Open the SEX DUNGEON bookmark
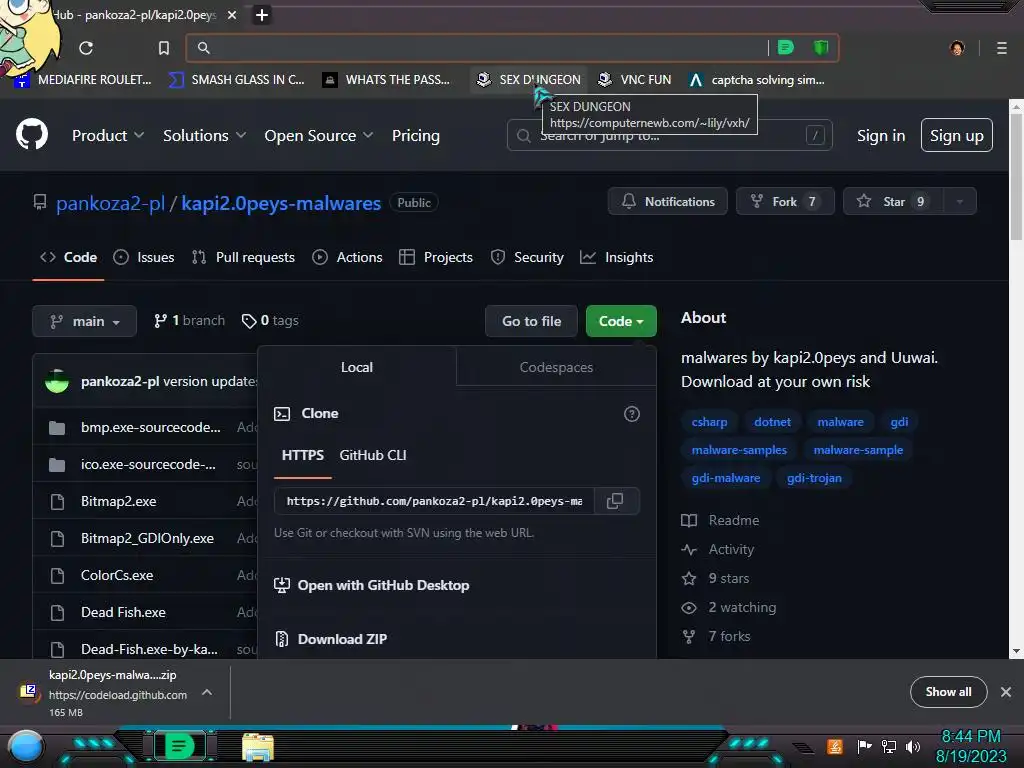Image resolution: width=1024 pixels, height=768 pixels. coord(528,80)
